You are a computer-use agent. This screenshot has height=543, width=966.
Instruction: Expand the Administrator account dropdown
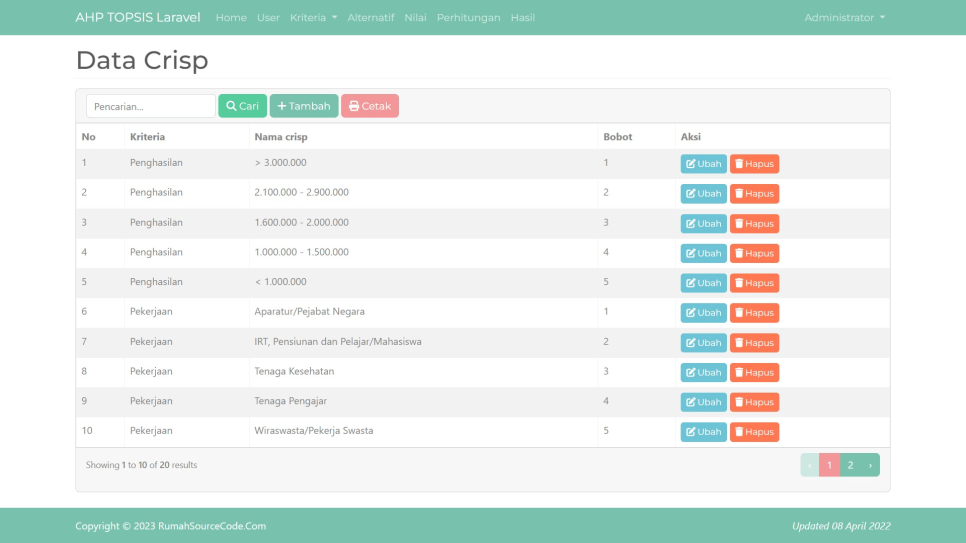coord(845,17)
